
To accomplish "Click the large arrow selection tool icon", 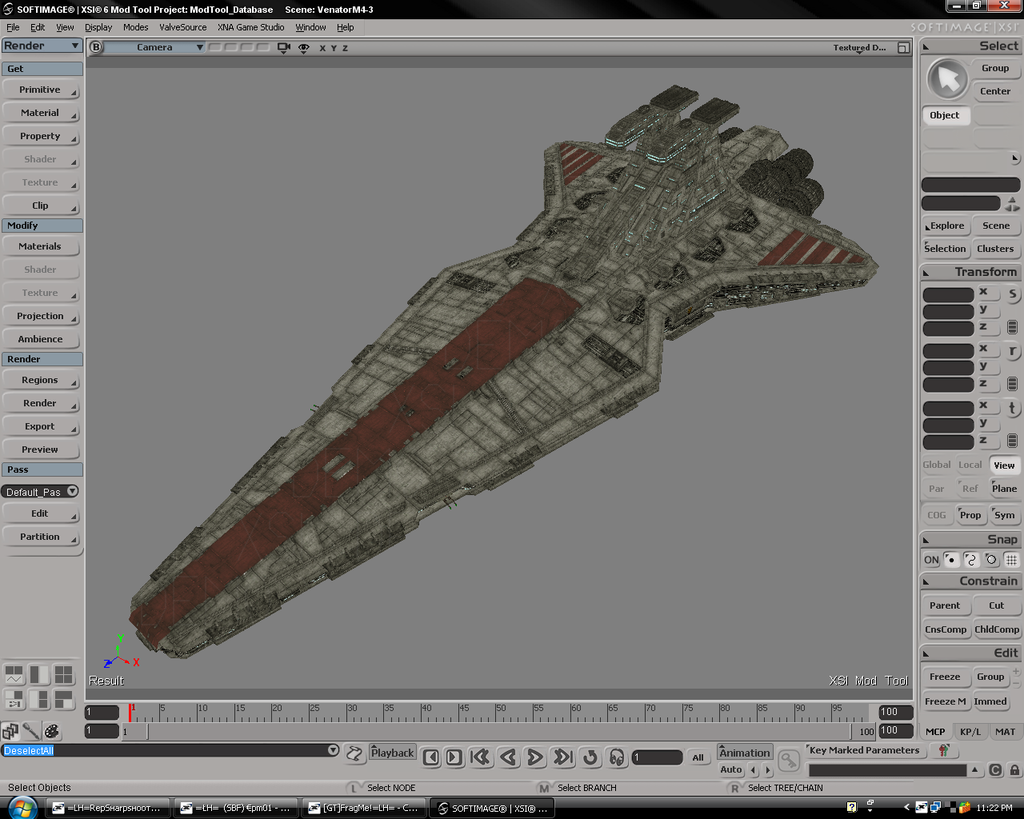I will (947, 79).
